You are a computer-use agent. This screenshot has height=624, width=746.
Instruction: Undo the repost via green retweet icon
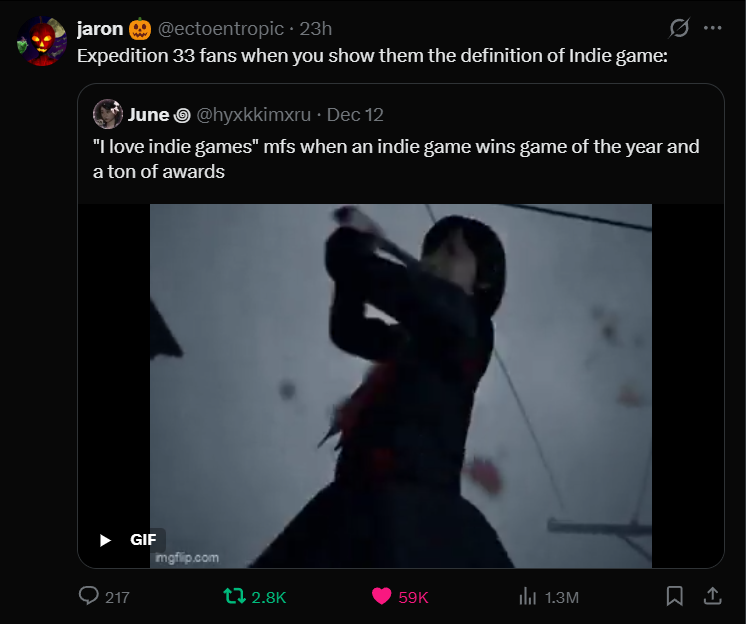(234, 596)
